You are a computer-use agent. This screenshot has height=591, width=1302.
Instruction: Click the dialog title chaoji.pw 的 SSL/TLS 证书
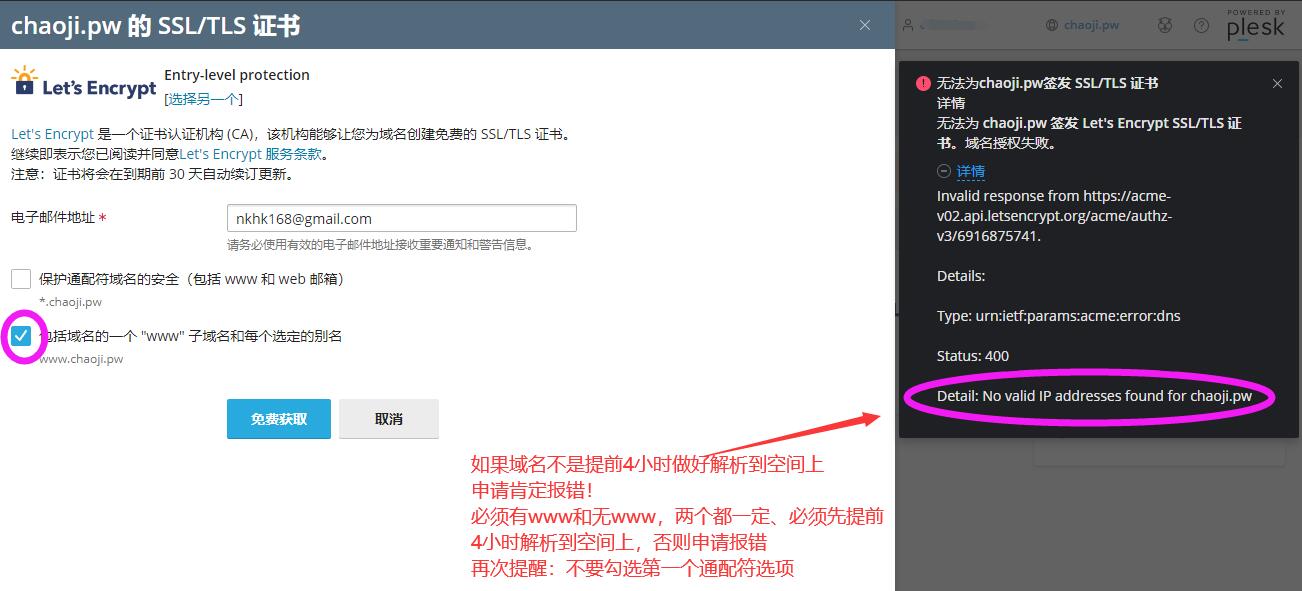pyautogui.click(x=156, y=25)
